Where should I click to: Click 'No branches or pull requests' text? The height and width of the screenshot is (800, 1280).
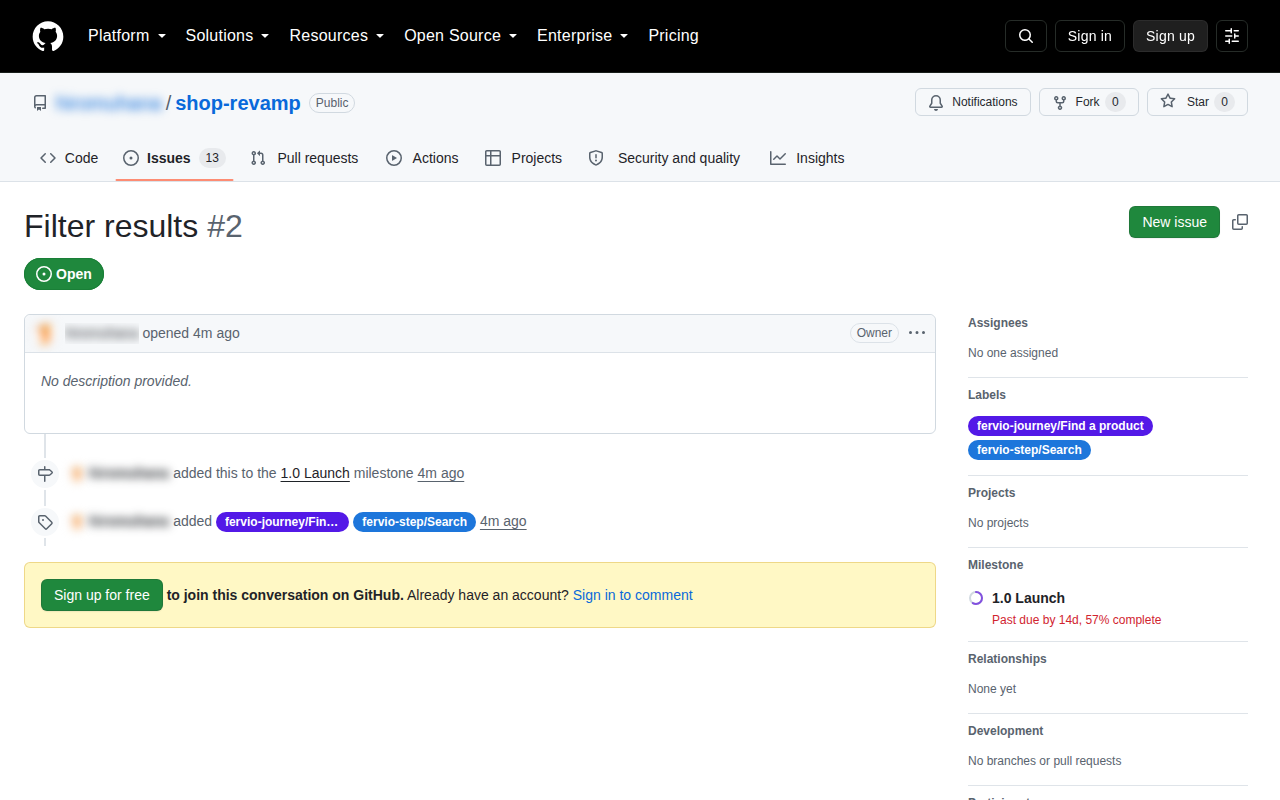[x=1045, y=761]
